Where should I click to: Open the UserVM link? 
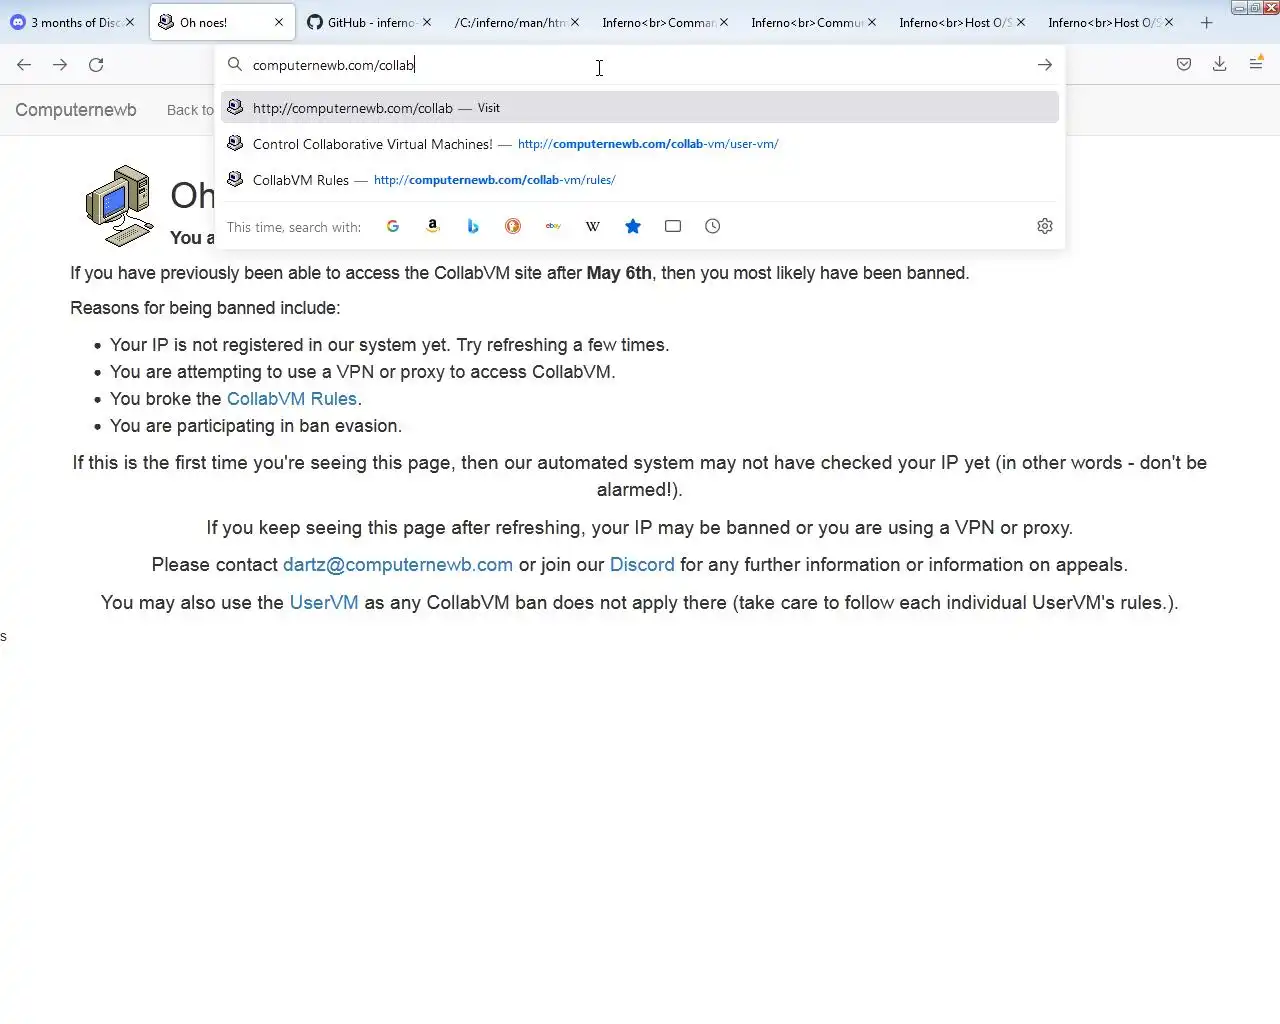point(324,603)
